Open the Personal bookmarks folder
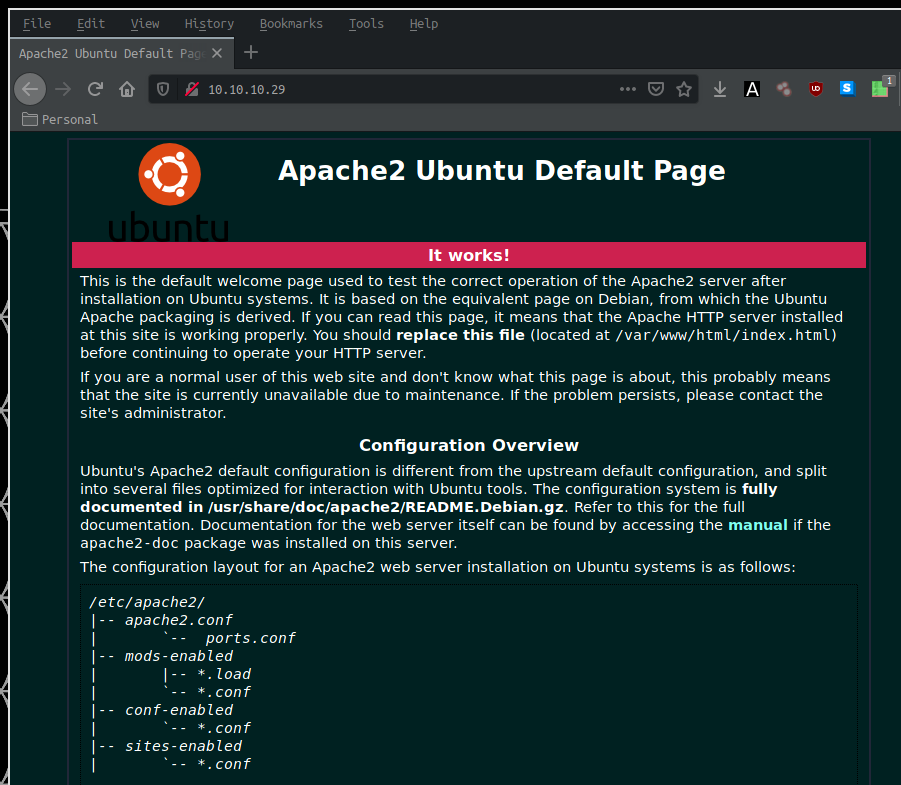This screenshot has height=785, width=901. point(60,120)
